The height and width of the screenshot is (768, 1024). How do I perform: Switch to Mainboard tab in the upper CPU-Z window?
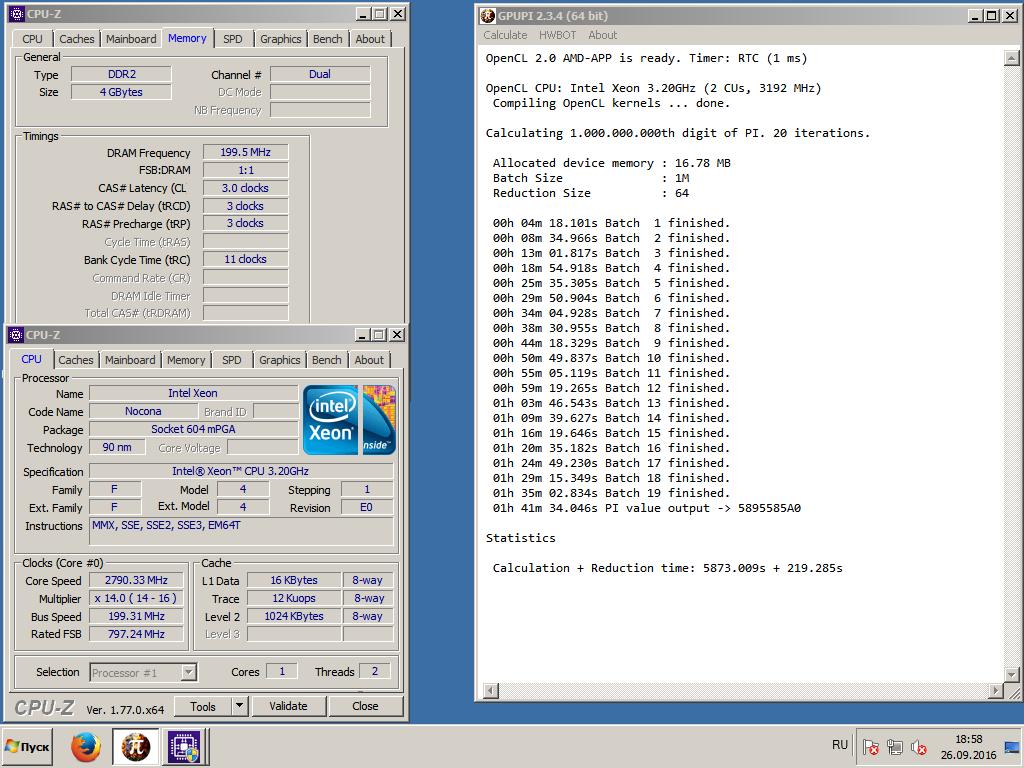pos(131,39)
